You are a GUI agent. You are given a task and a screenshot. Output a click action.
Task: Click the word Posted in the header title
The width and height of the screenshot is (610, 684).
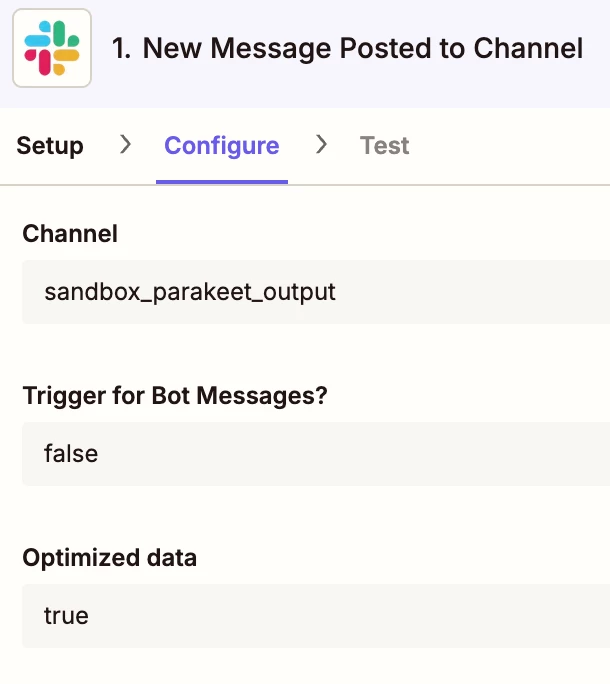pyautogui.click(x=386, y=48)
